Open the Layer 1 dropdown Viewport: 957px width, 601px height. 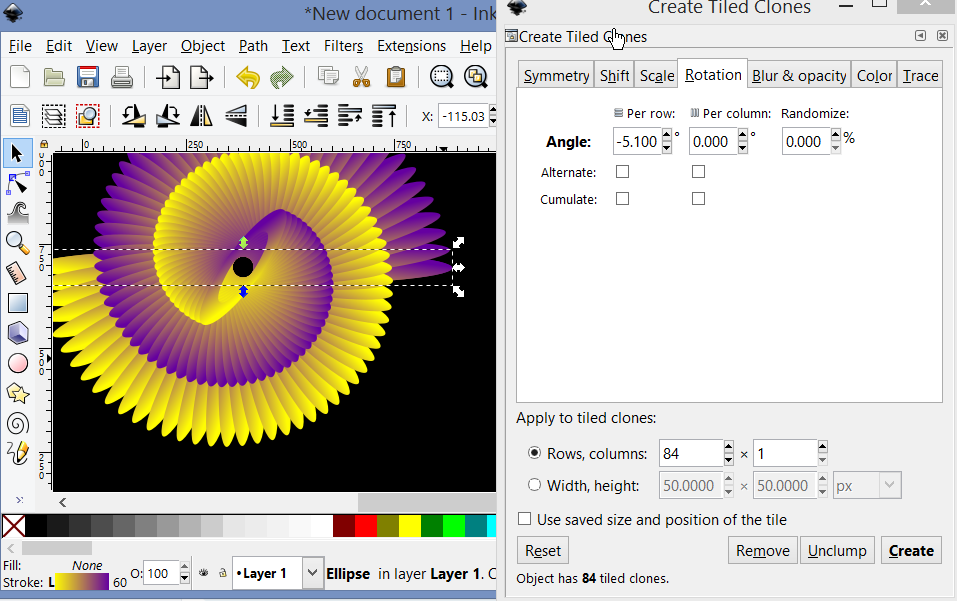312,573
